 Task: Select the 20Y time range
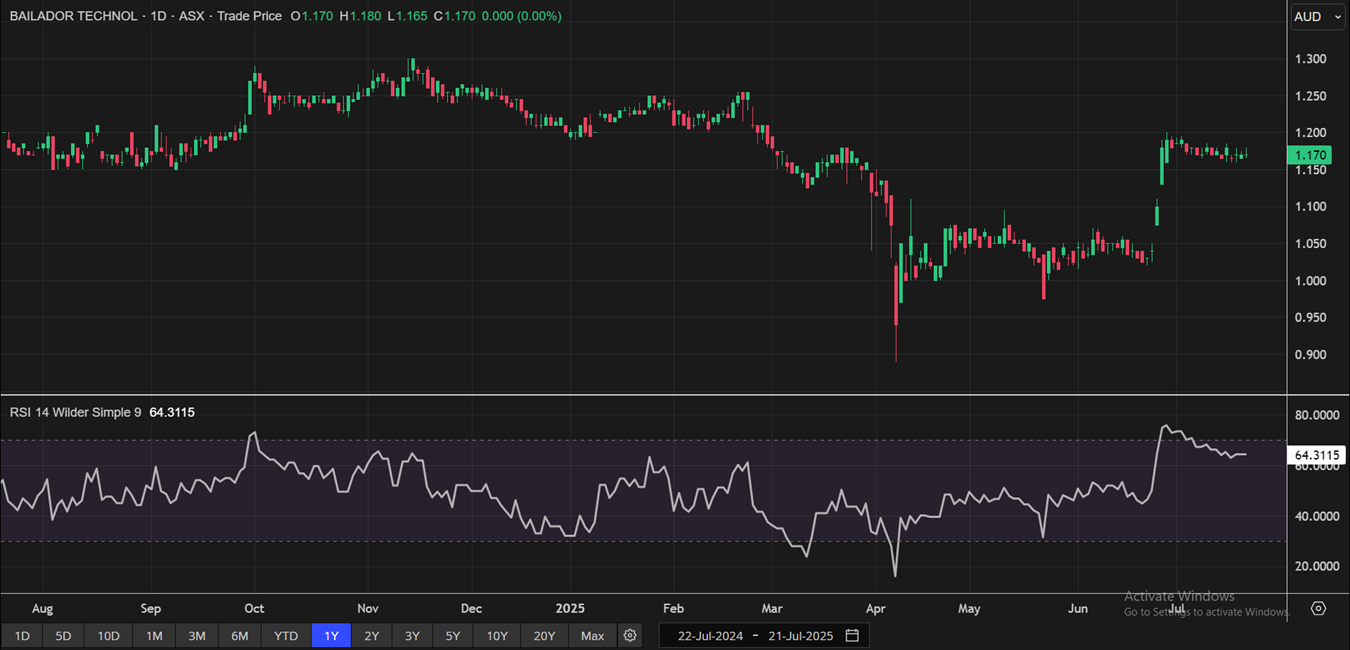click(x=544, y=636)
